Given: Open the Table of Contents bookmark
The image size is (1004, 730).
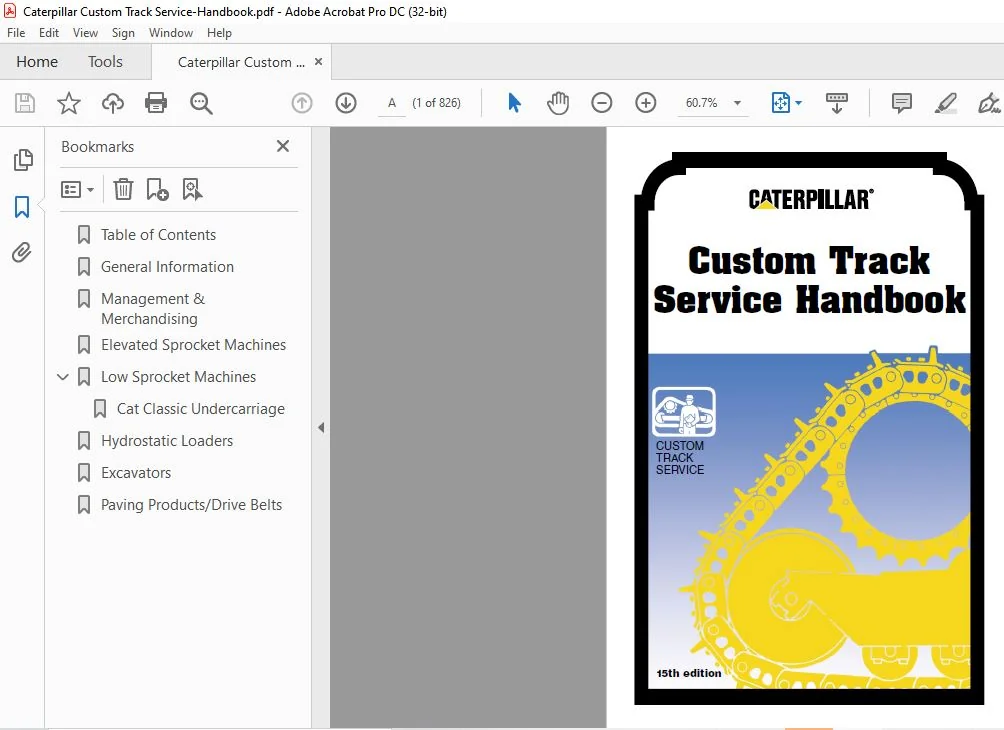Looking at the screenshot, I should click(x=158, y=235).
